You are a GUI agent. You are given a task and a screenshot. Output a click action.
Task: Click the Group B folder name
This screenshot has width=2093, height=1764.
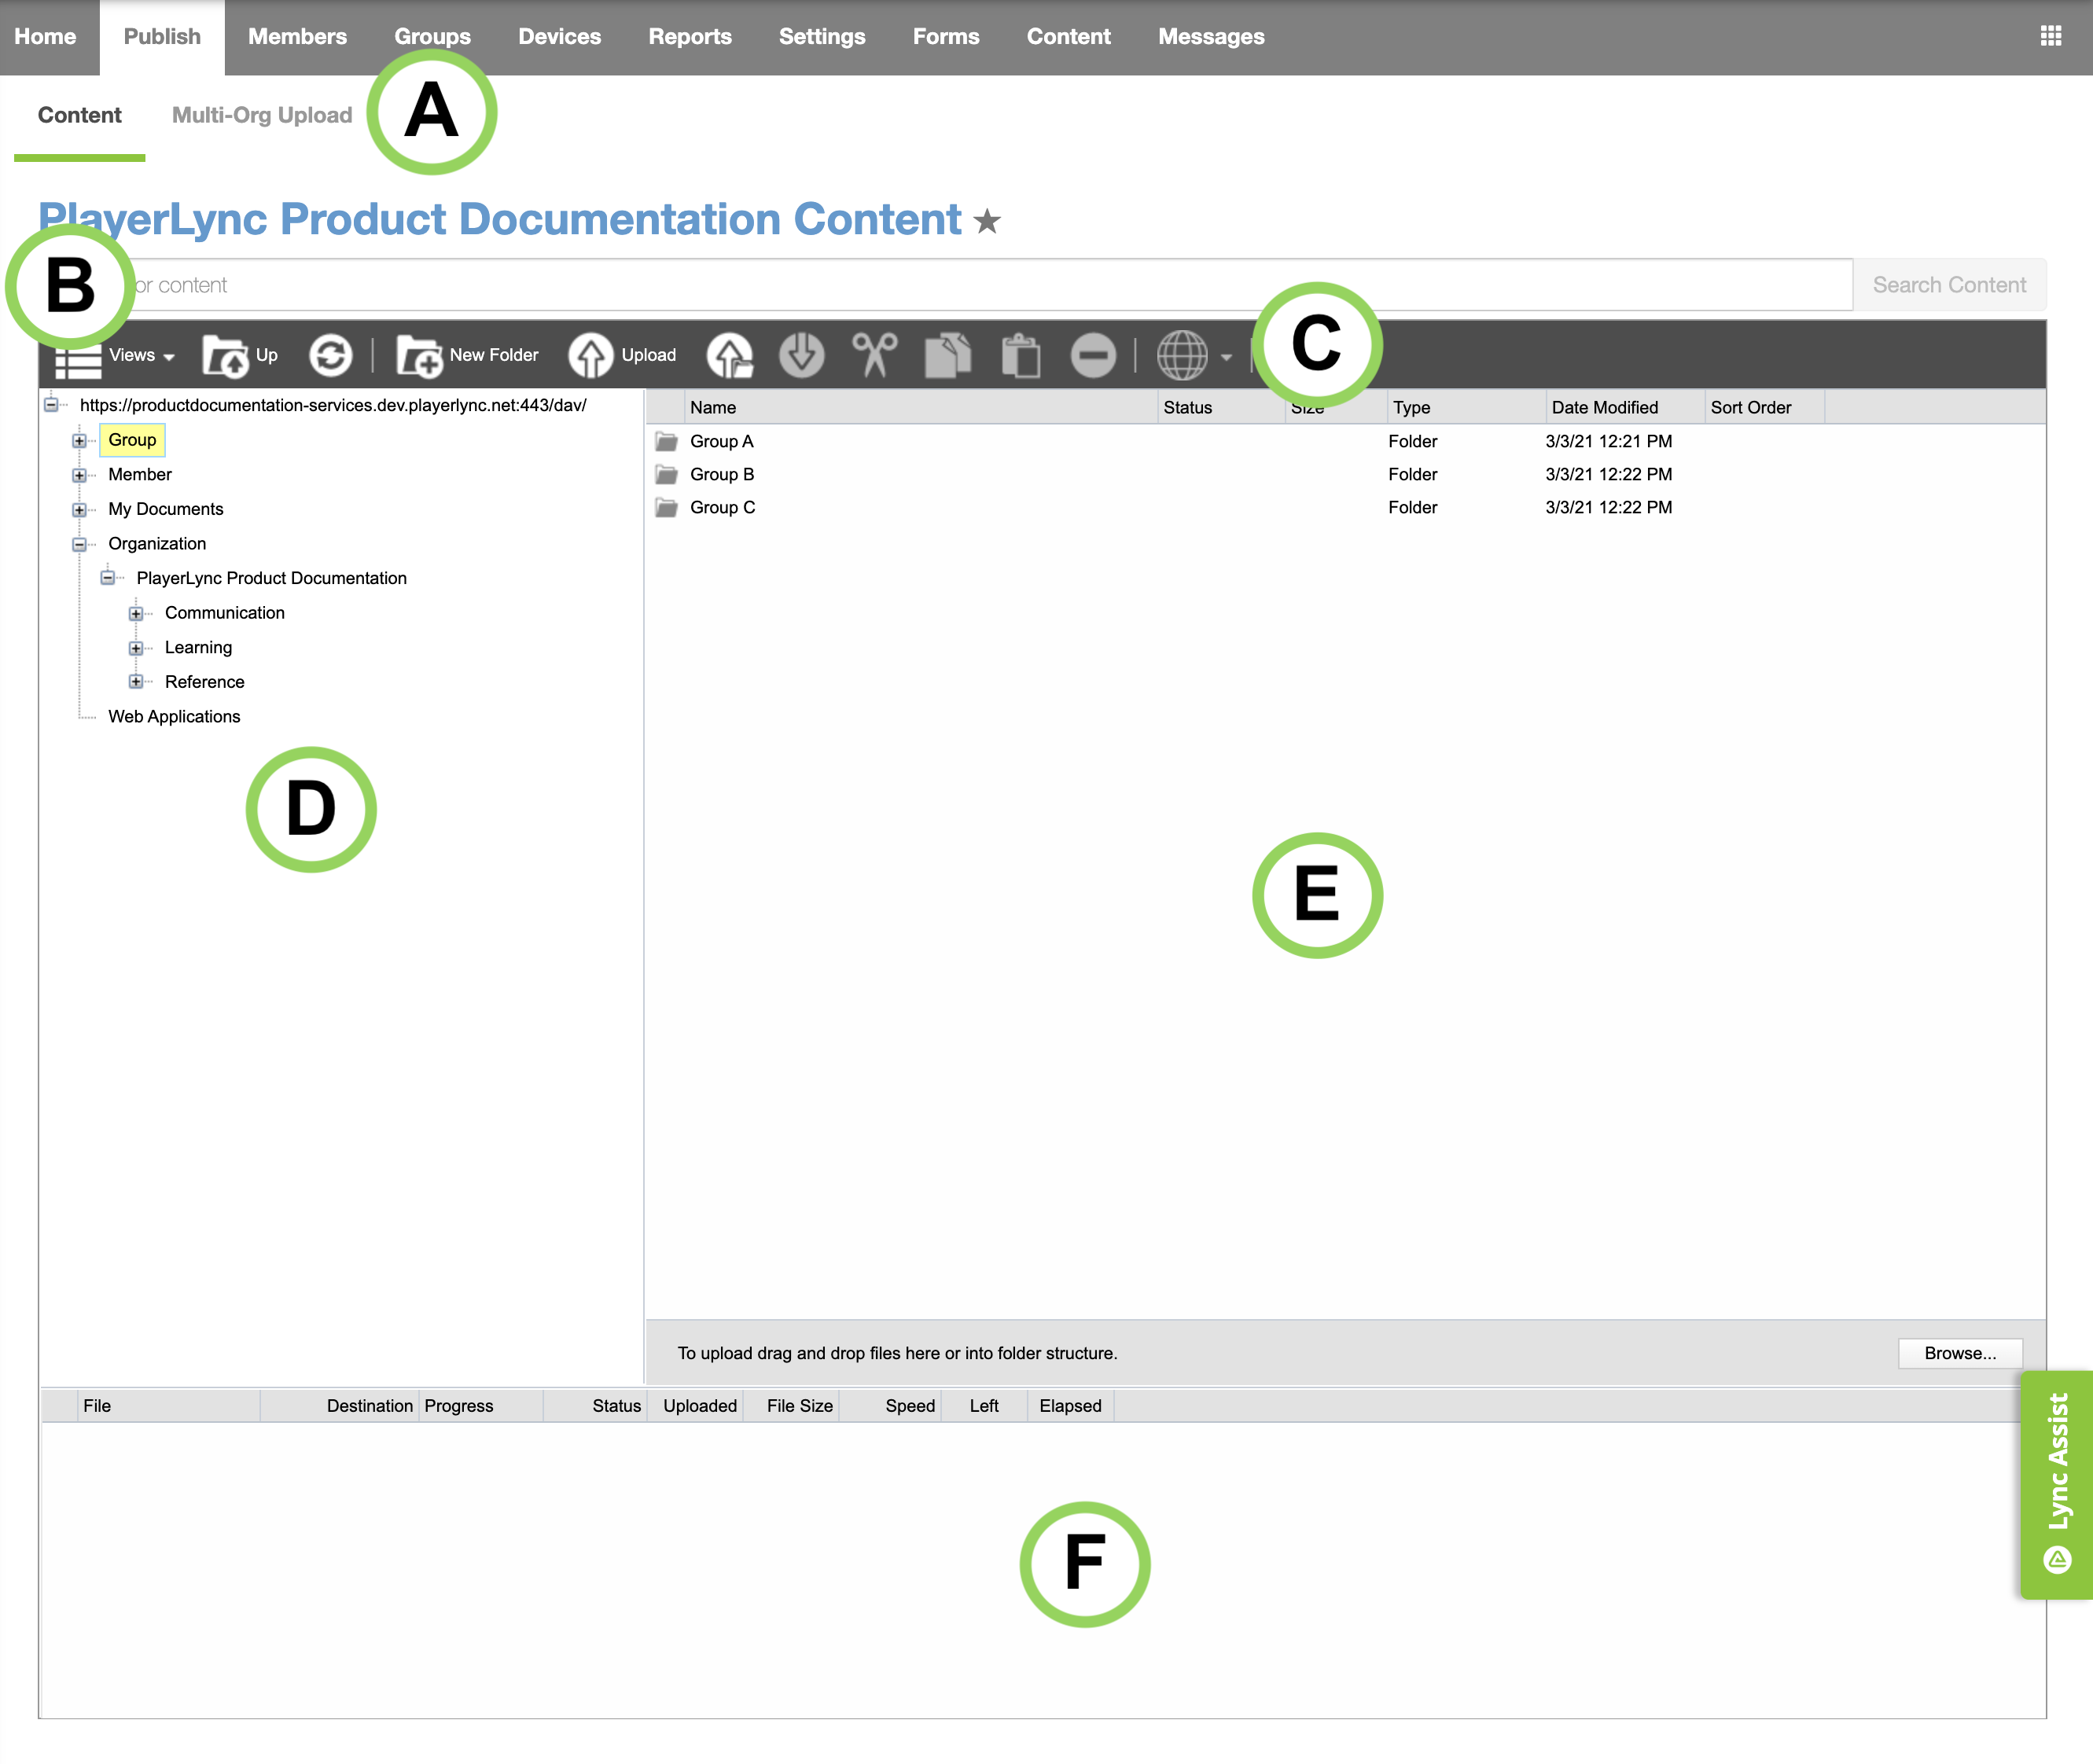(722, 474)
